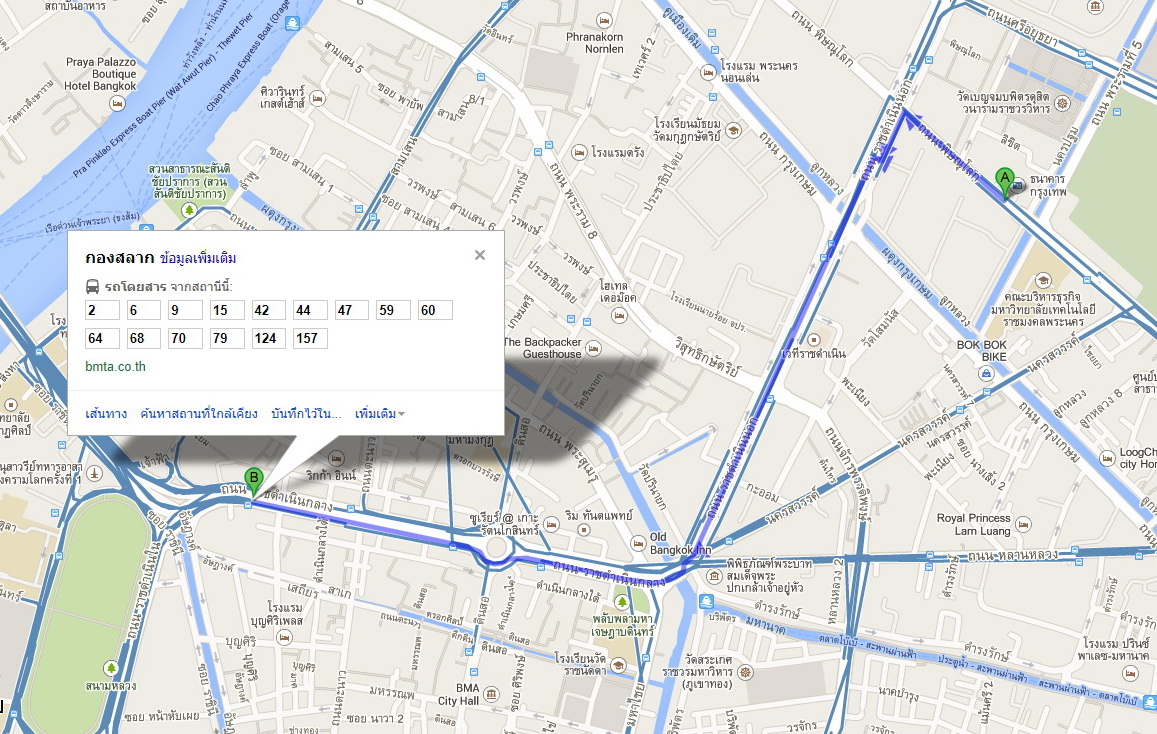Select bus line 60 box
Image resolution: width=1157 pixels, height=734 pixels.
coord(435,310)
